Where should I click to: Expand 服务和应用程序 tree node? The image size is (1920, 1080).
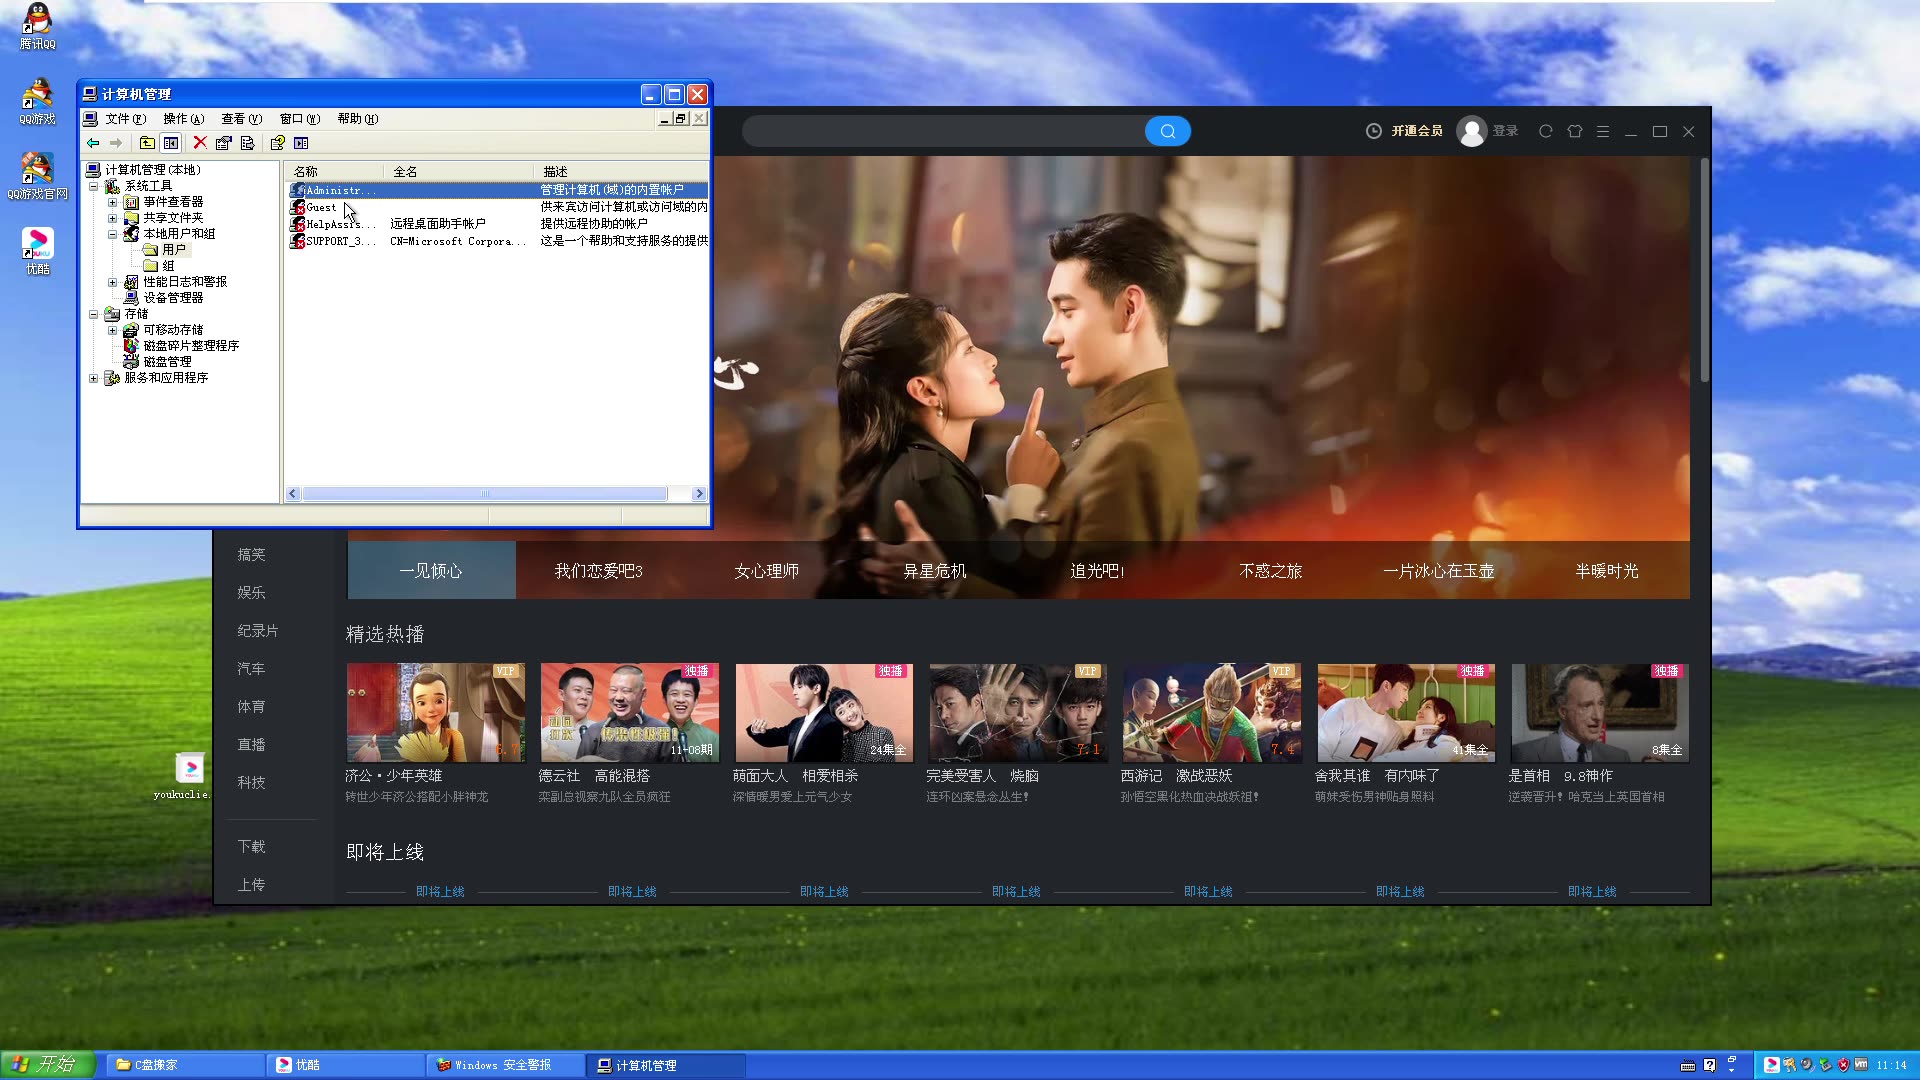coord(94,378)
